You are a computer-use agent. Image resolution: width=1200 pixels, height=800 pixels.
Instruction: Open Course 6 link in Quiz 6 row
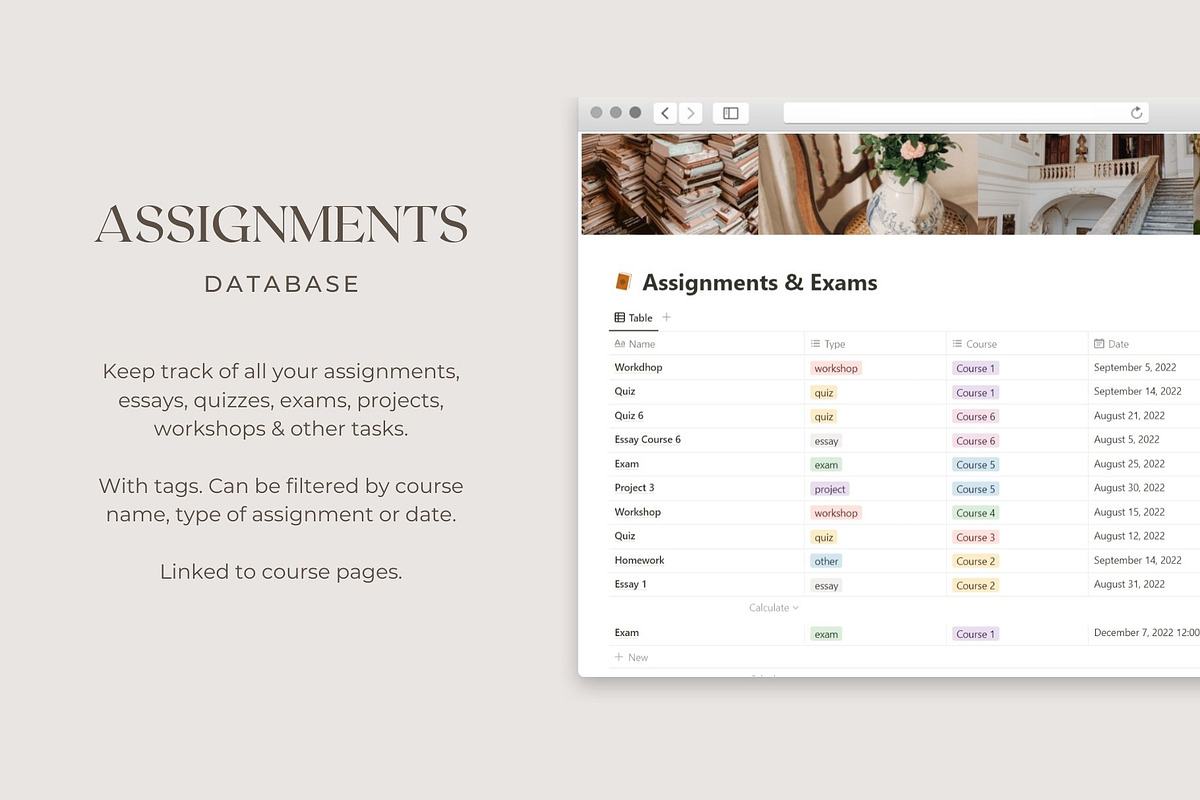coord(976,416)
